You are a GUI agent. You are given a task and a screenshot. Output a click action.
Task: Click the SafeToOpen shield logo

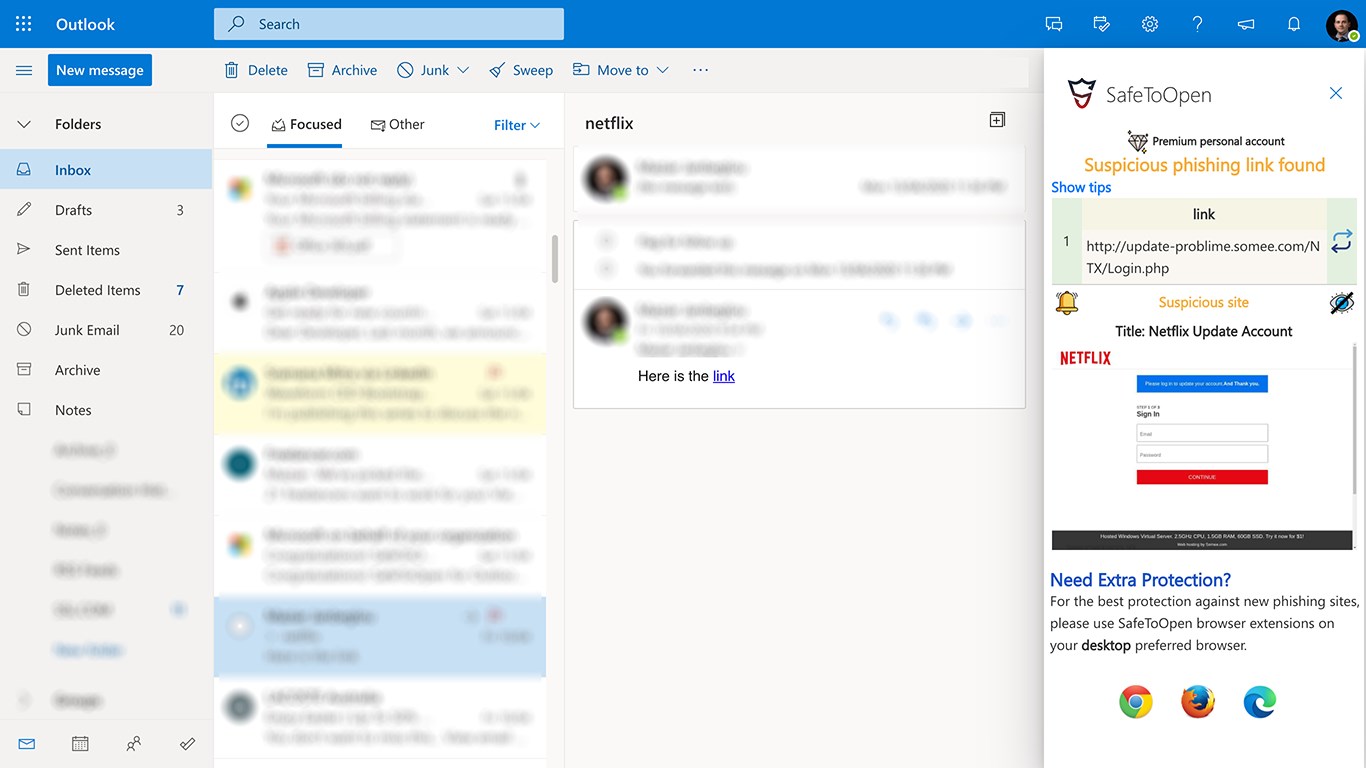coord(1081,94)
